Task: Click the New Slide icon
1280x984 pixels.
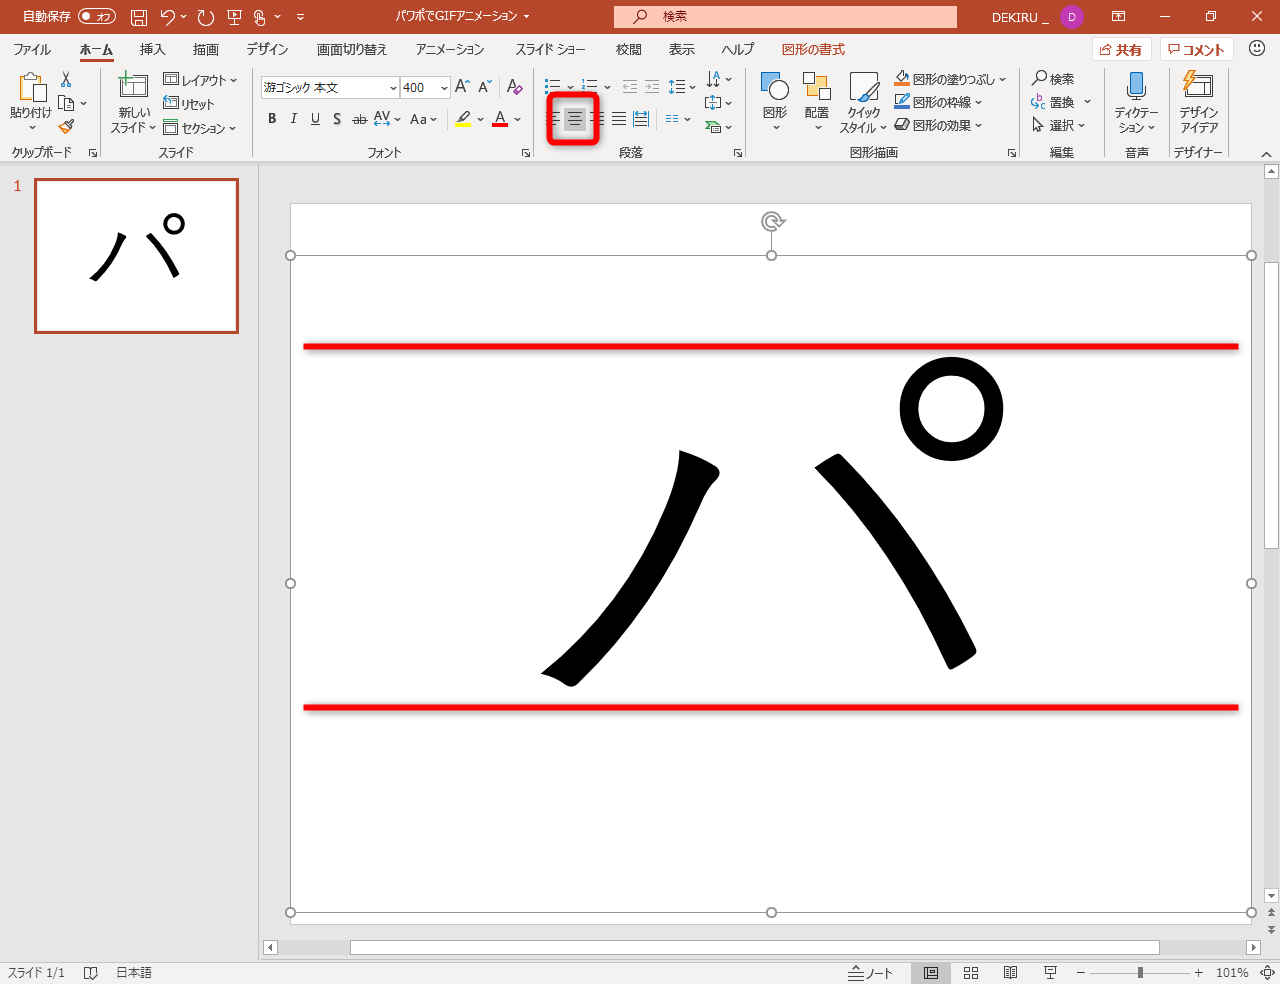Action: (133, 86)
